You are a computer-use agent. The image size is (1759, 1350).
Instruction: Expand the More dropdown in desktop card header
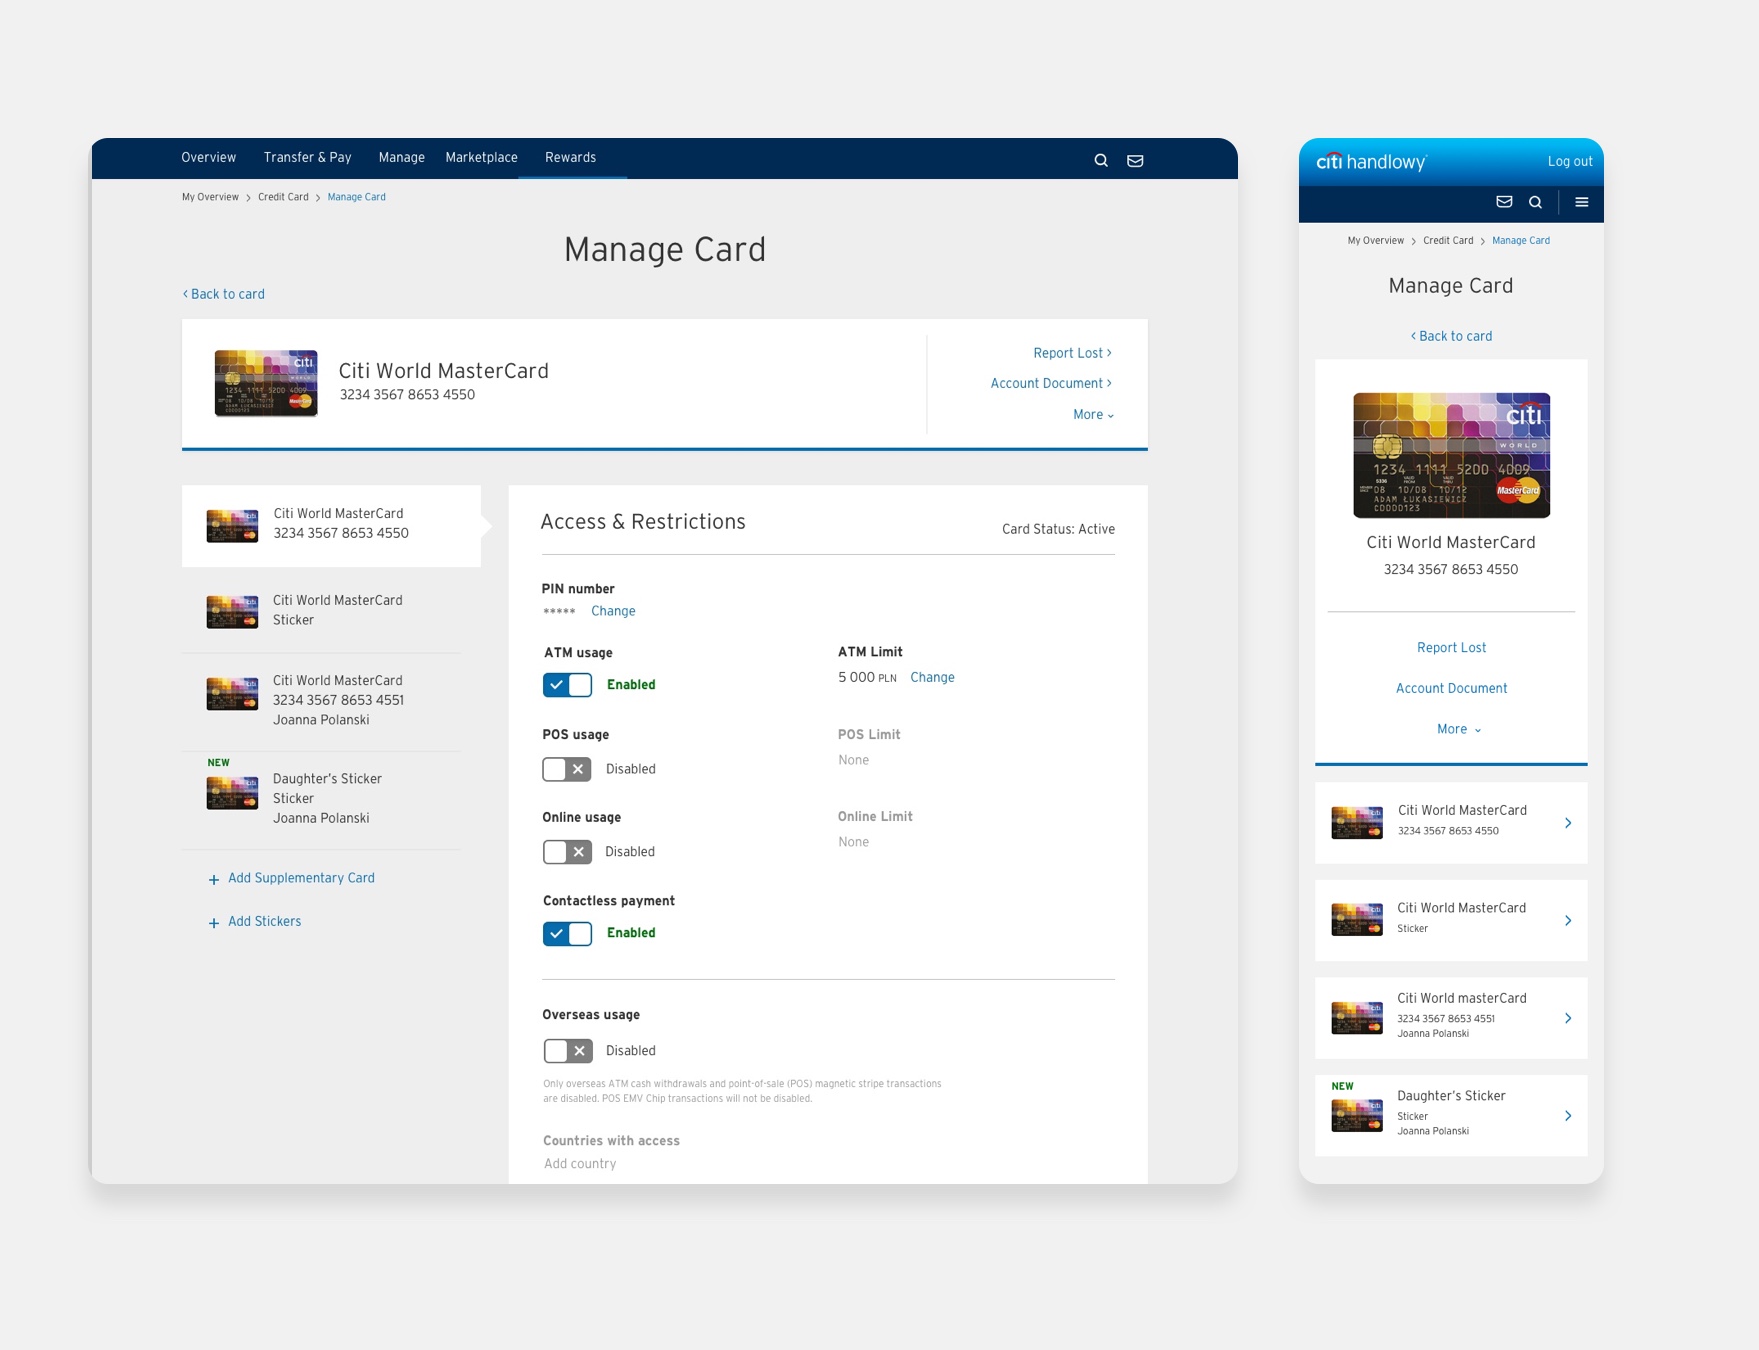pos(1093,414)
